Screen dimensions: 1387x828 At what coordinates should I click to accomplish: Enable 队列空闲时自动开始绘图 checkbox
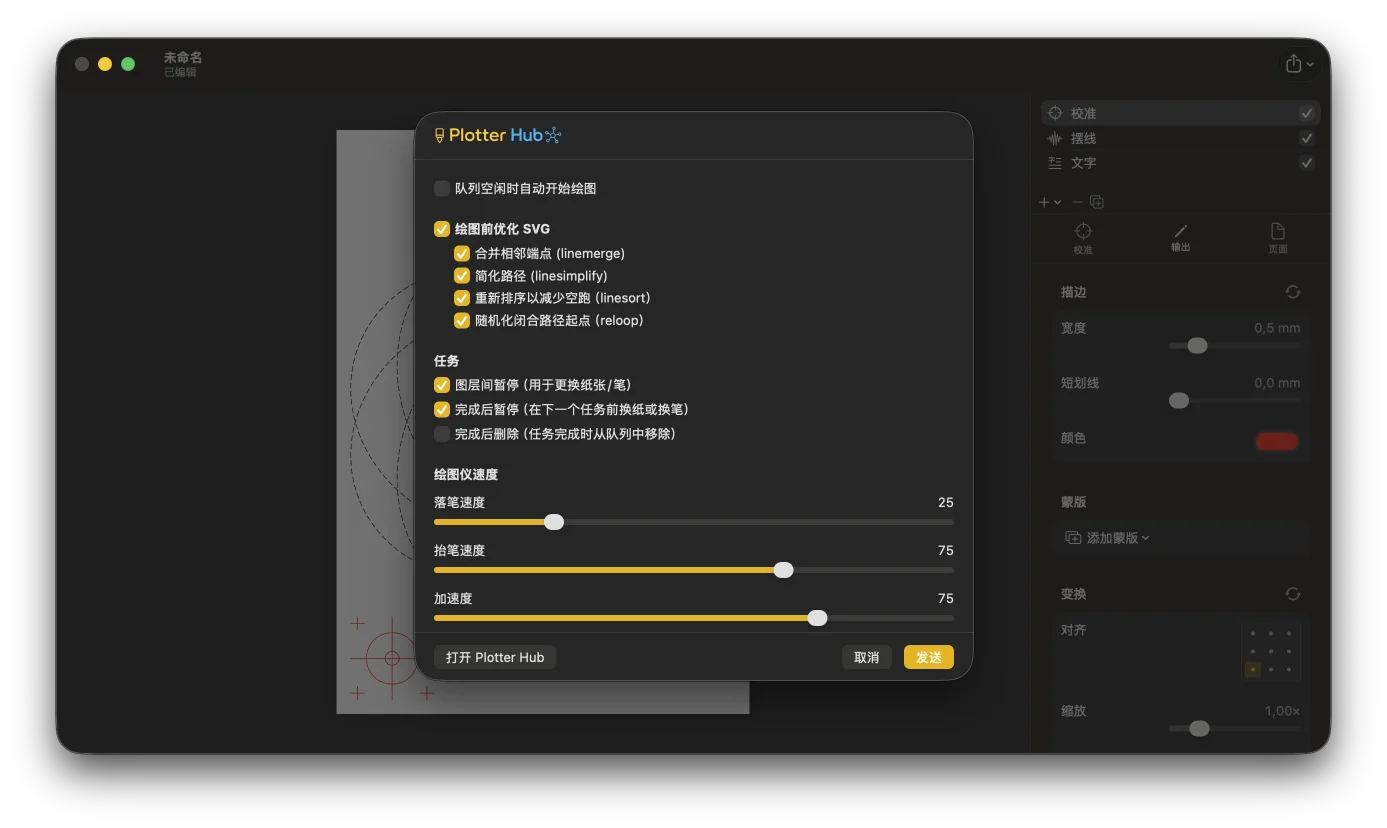pyautogui.click(x=442, y=188)
